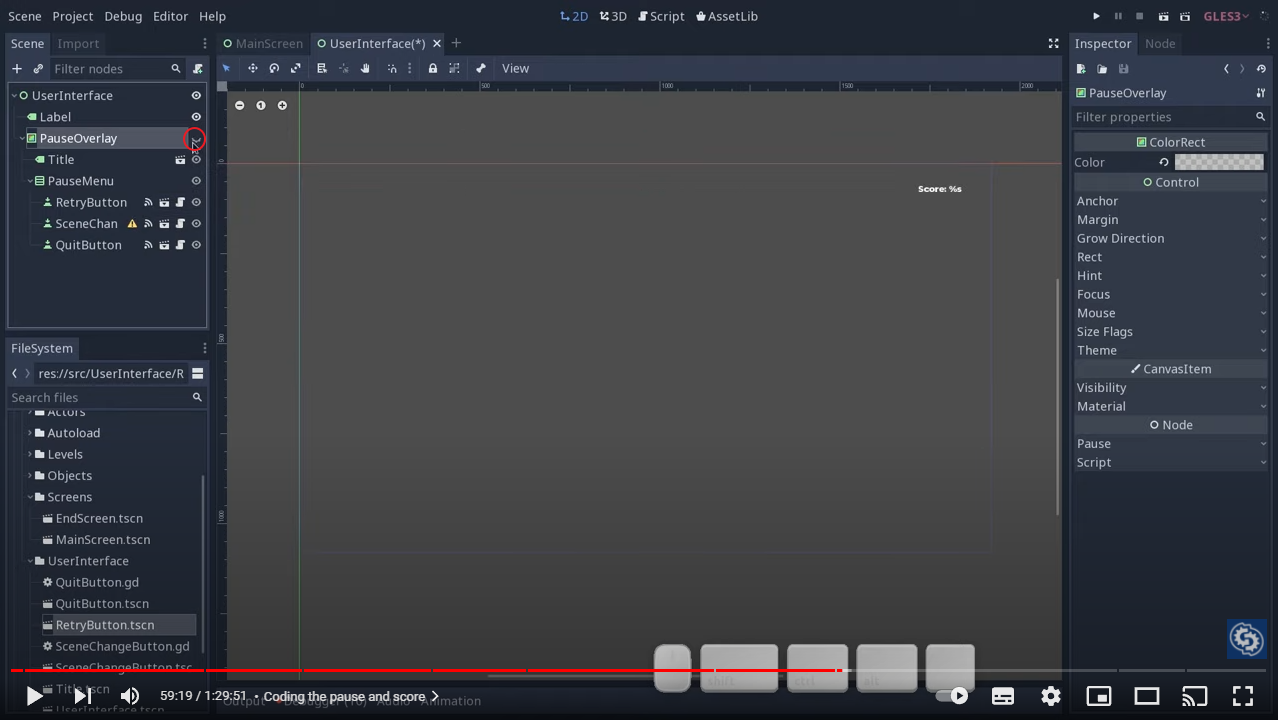
Task: Play custom scene icon
Action: point(1185,16)
